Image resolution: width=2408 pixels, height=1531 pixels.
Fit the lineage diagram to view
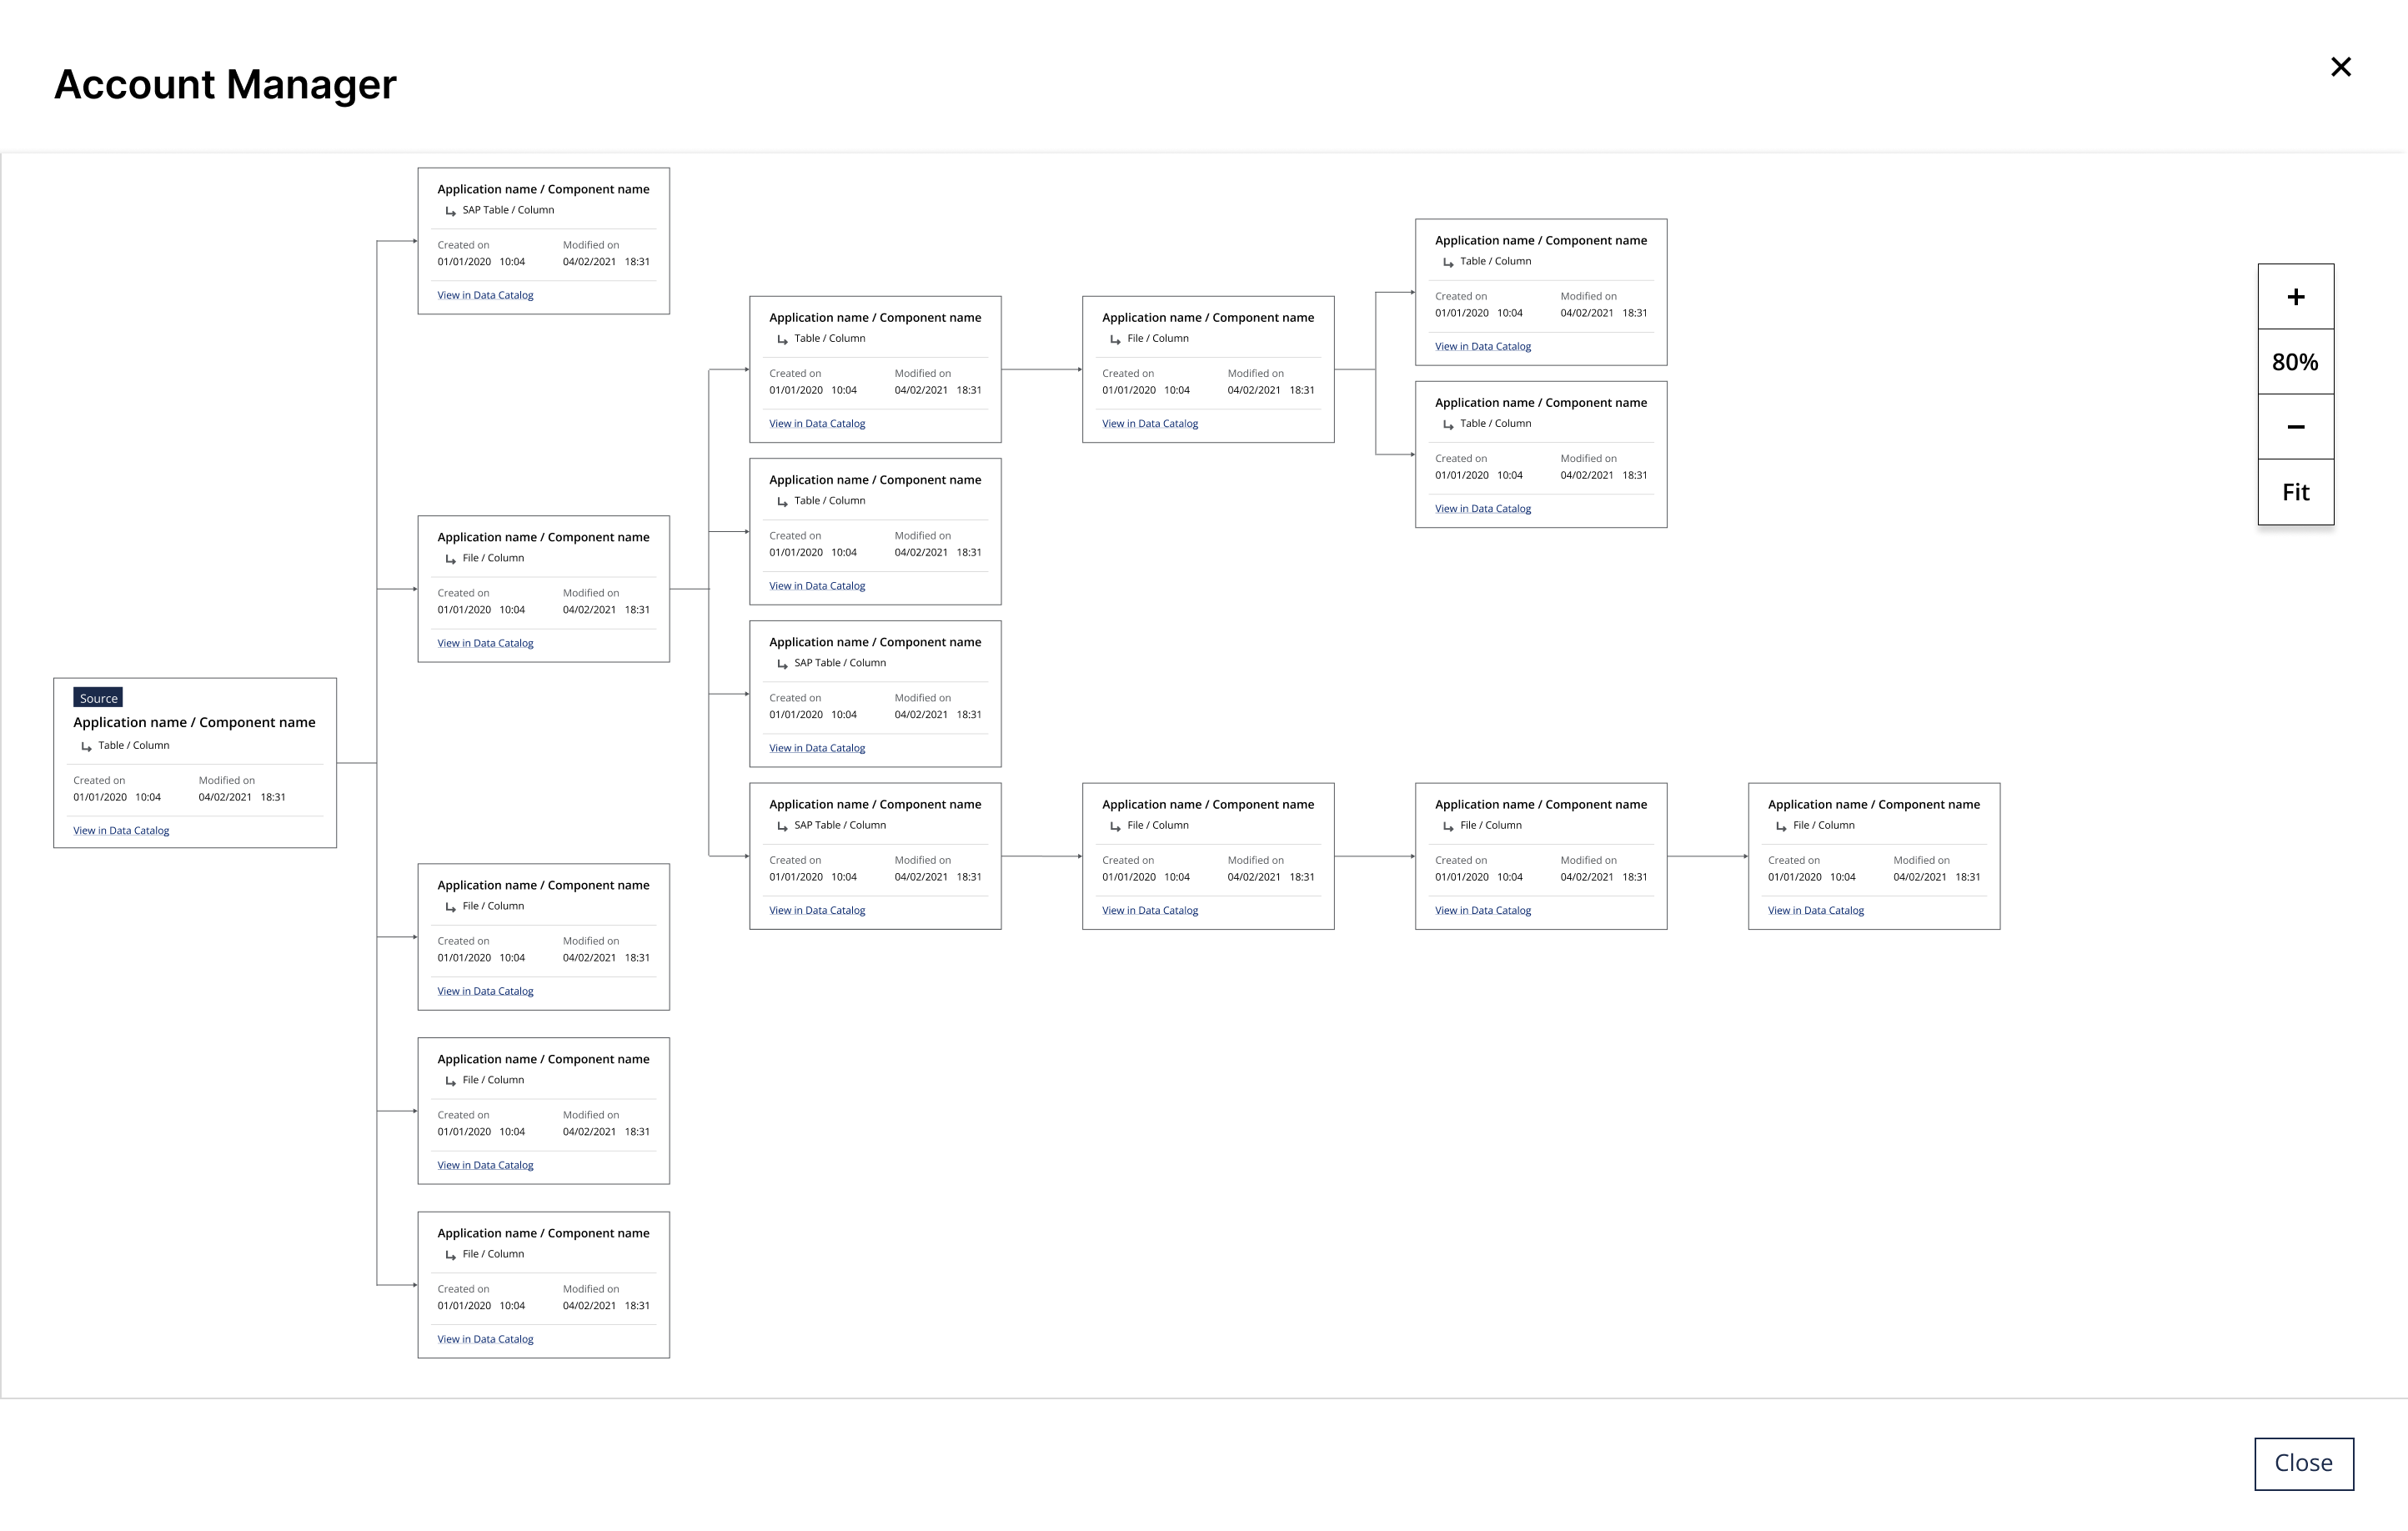coord(2295,492)
